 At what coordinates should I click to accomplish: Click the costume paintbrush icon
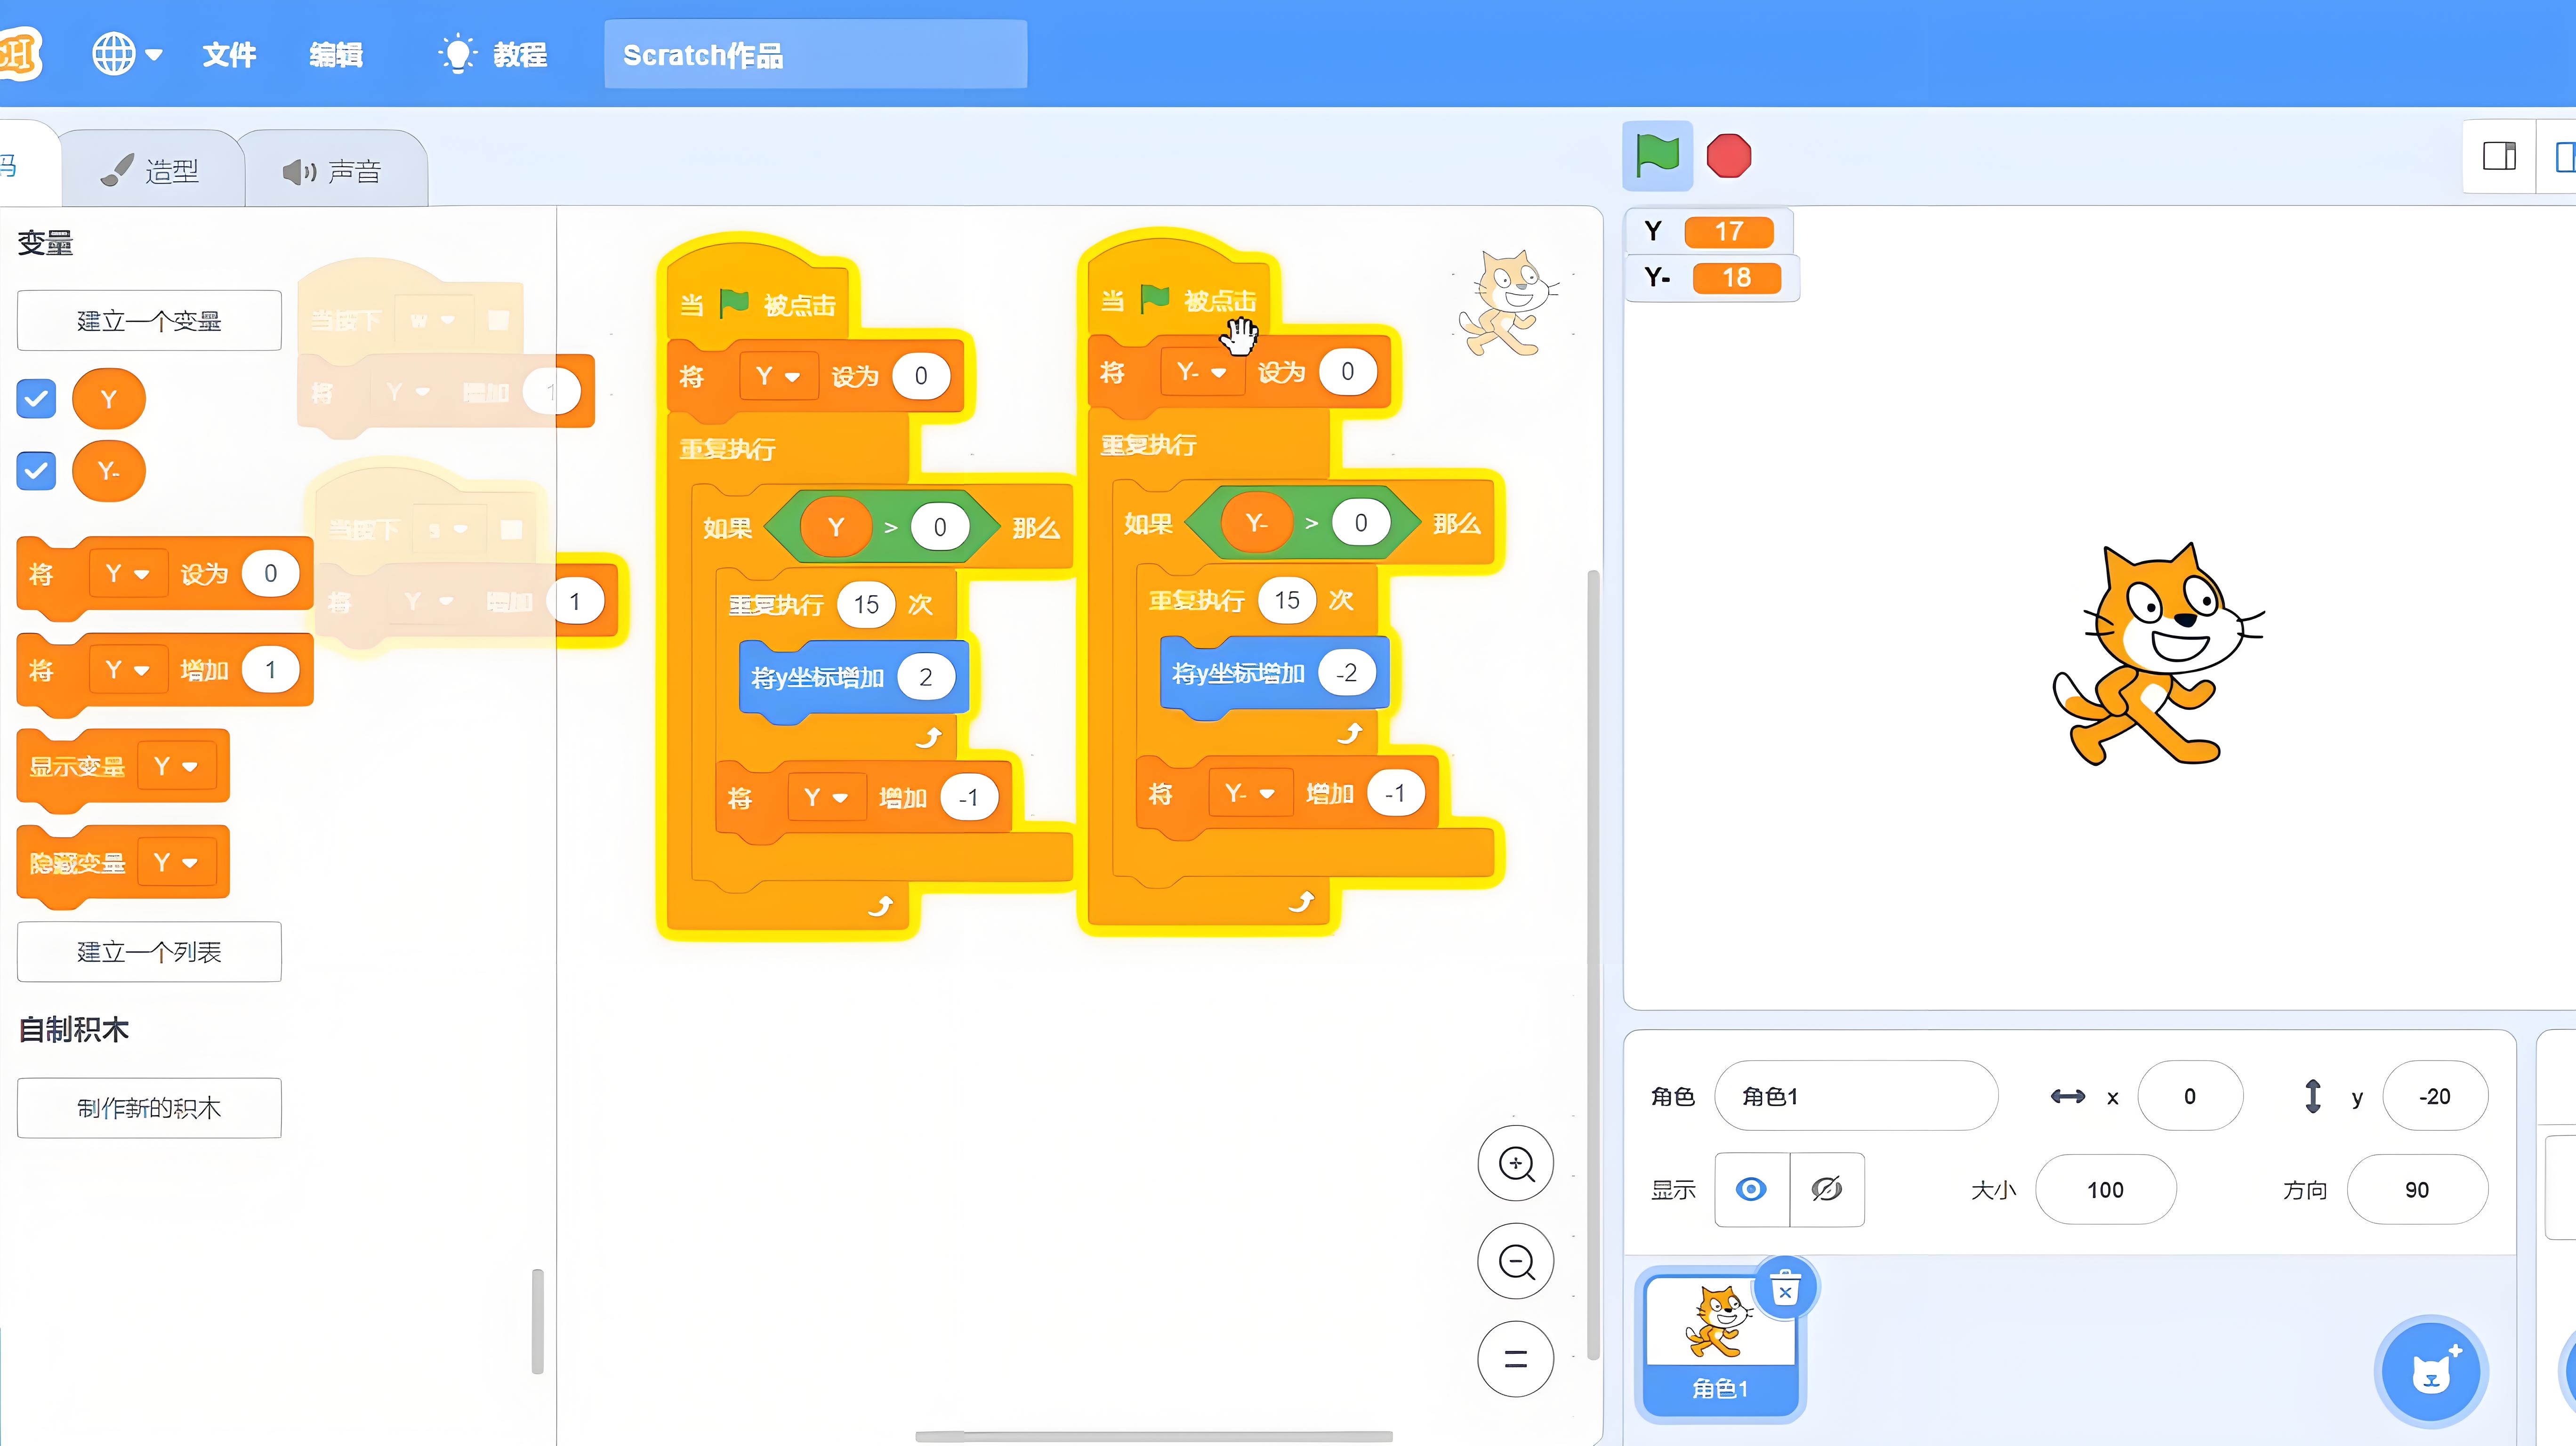point(117,171)
